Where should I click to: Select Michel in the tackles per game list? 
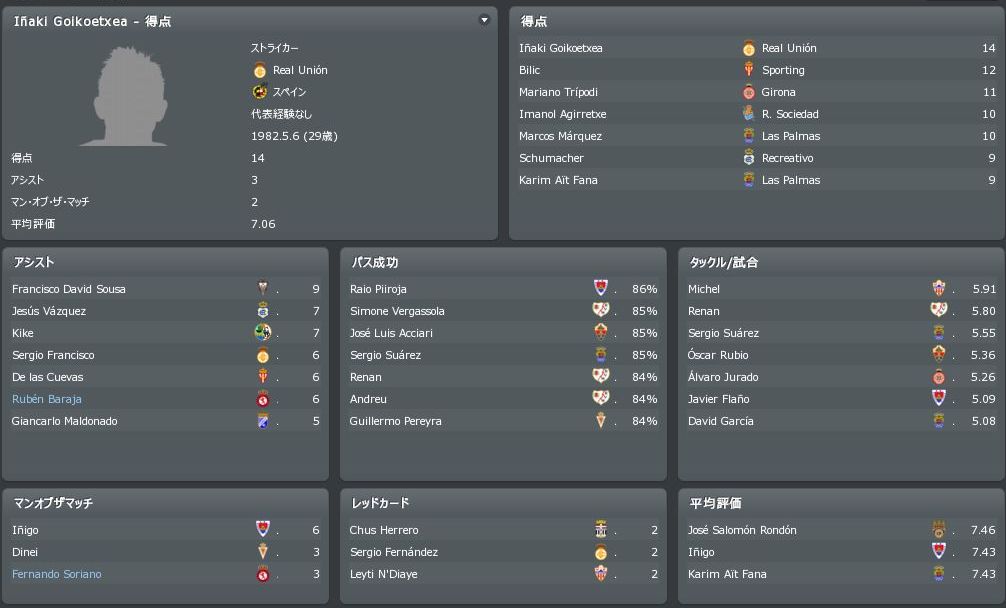704,289
